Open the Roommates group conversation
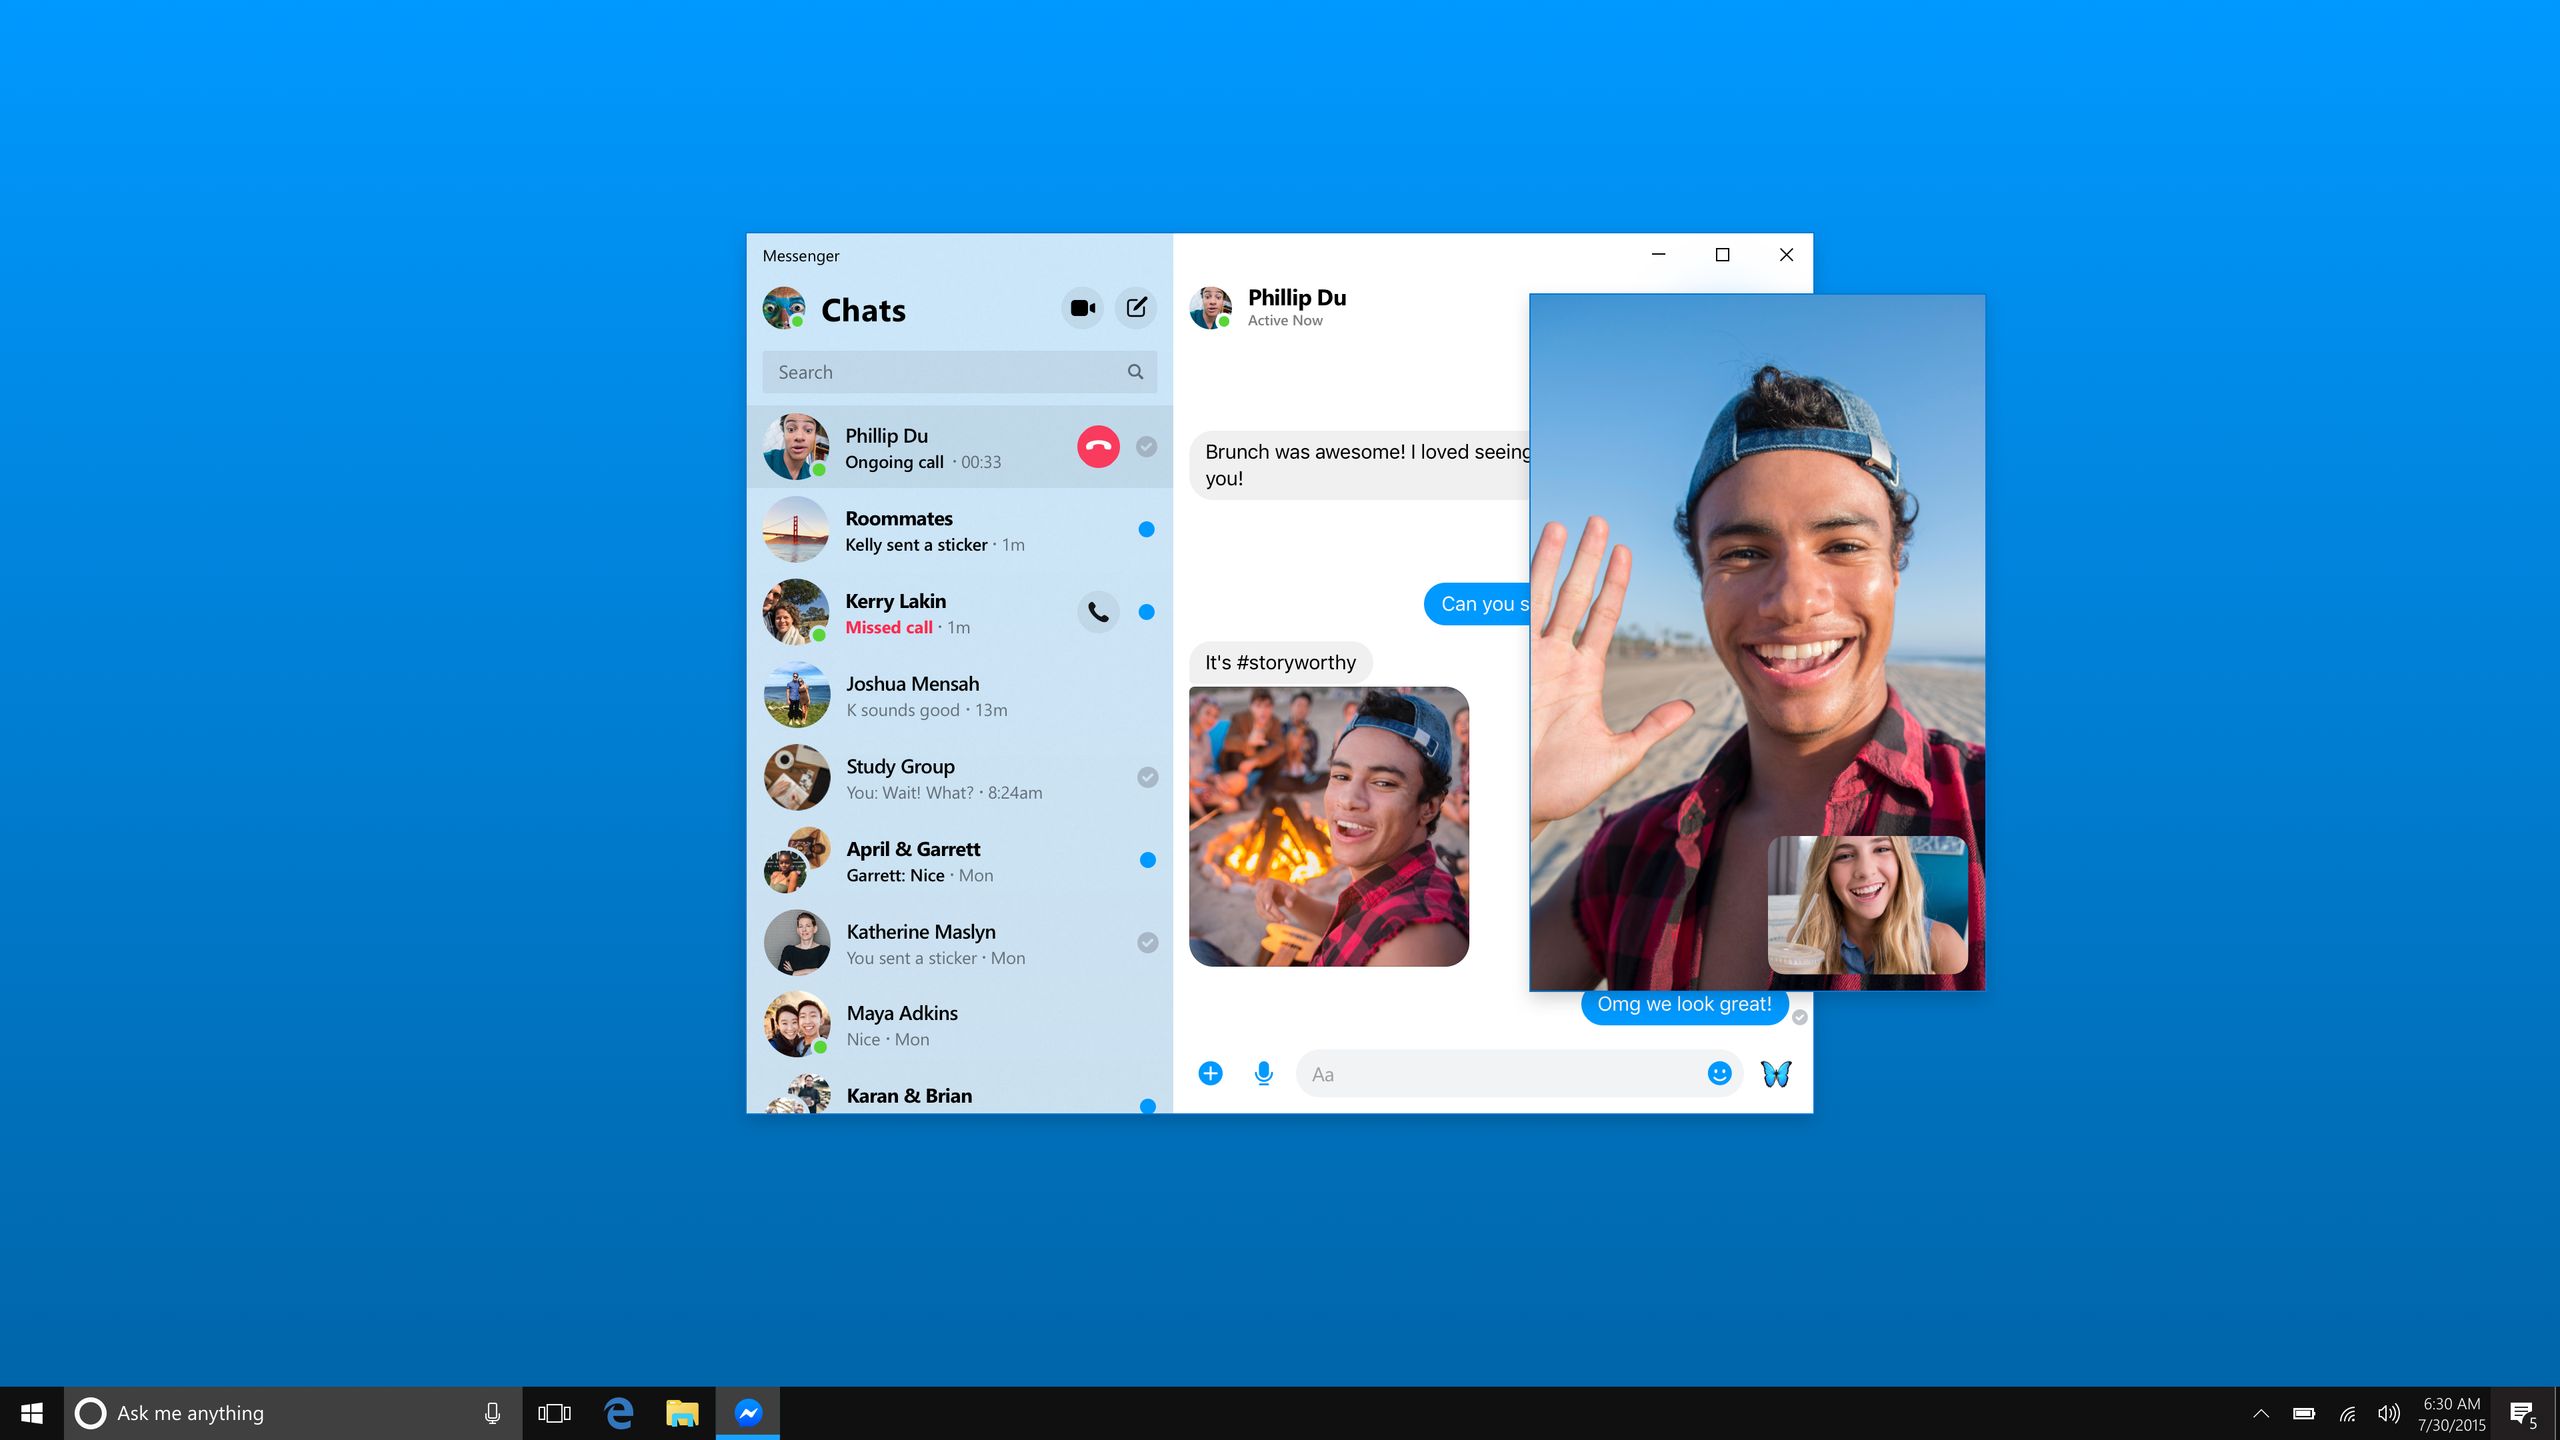Image resolution: width=2560 pixels, height=1440 pixels. (958, 531)
